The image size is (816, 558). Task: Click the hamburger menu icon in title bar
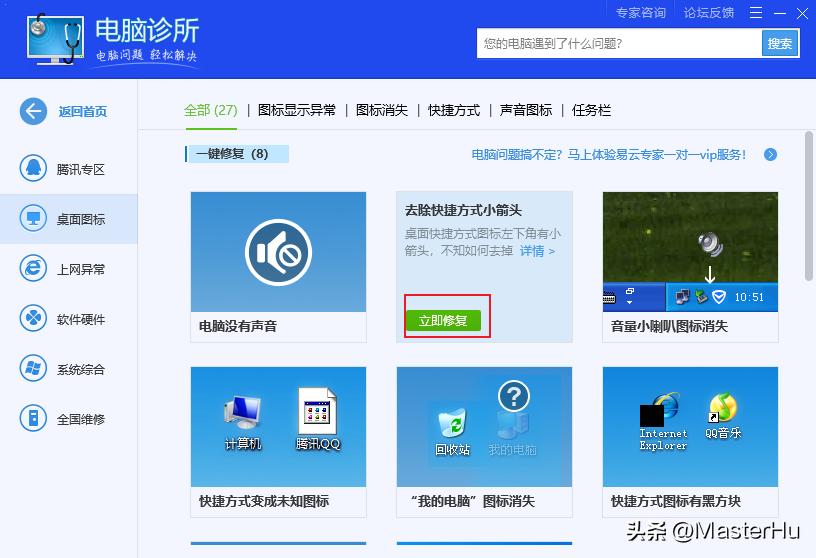(x=756, y=12)
